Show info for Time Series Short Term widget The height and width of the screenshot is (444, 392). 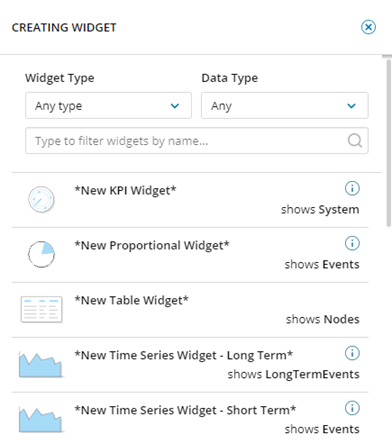352,408
